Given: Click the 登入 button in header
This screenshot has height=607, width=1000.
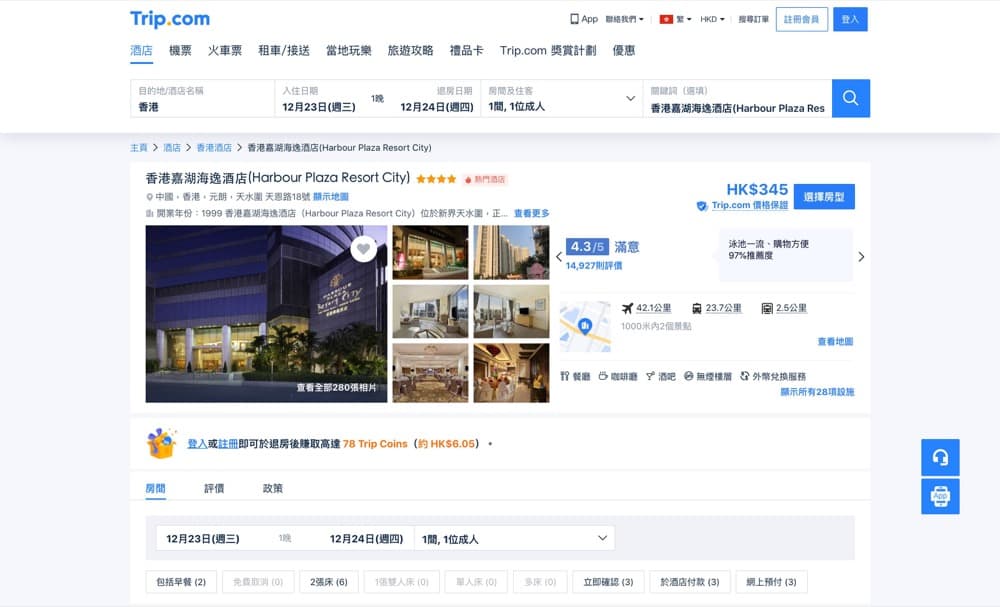Looking at the screenshot, I should [x=850, y=19].
